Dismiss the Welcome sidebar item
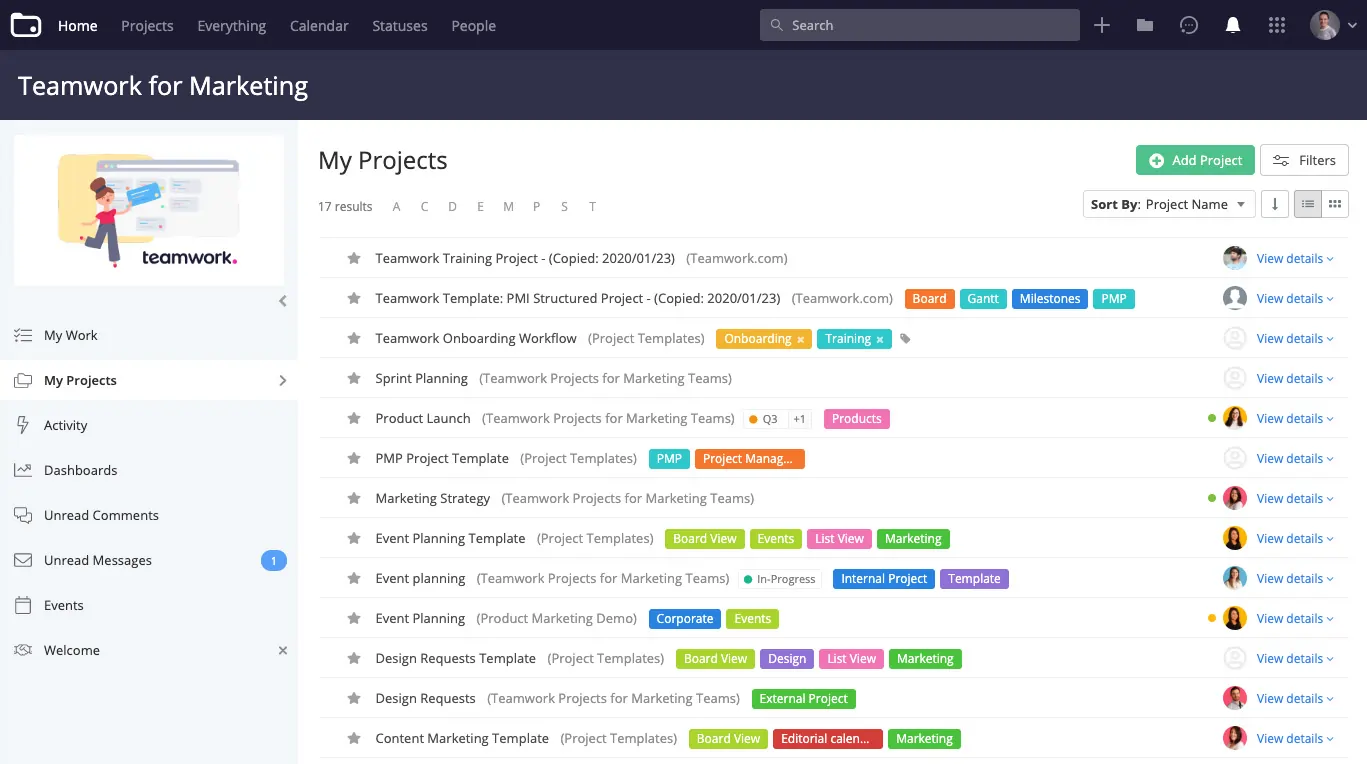This screenshot has height=764, width=1367. click(283, 650)
